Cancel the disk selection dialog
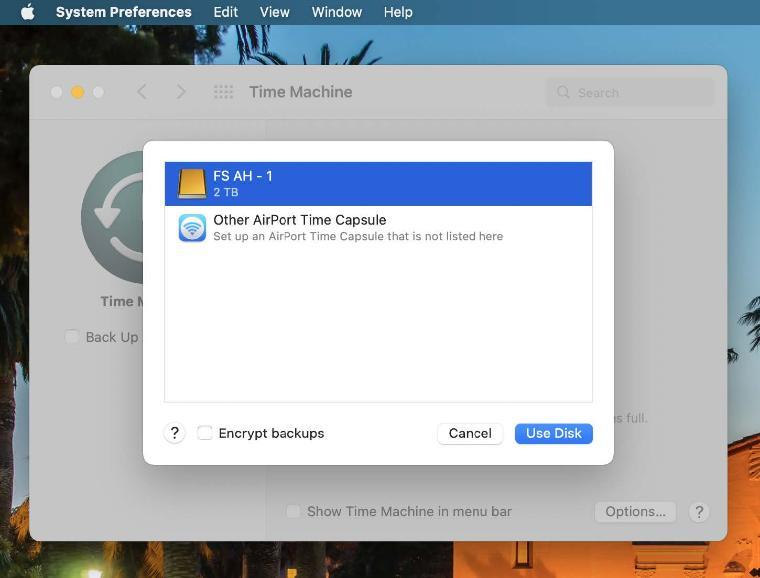Screen dimensions: 760x578 469,433
